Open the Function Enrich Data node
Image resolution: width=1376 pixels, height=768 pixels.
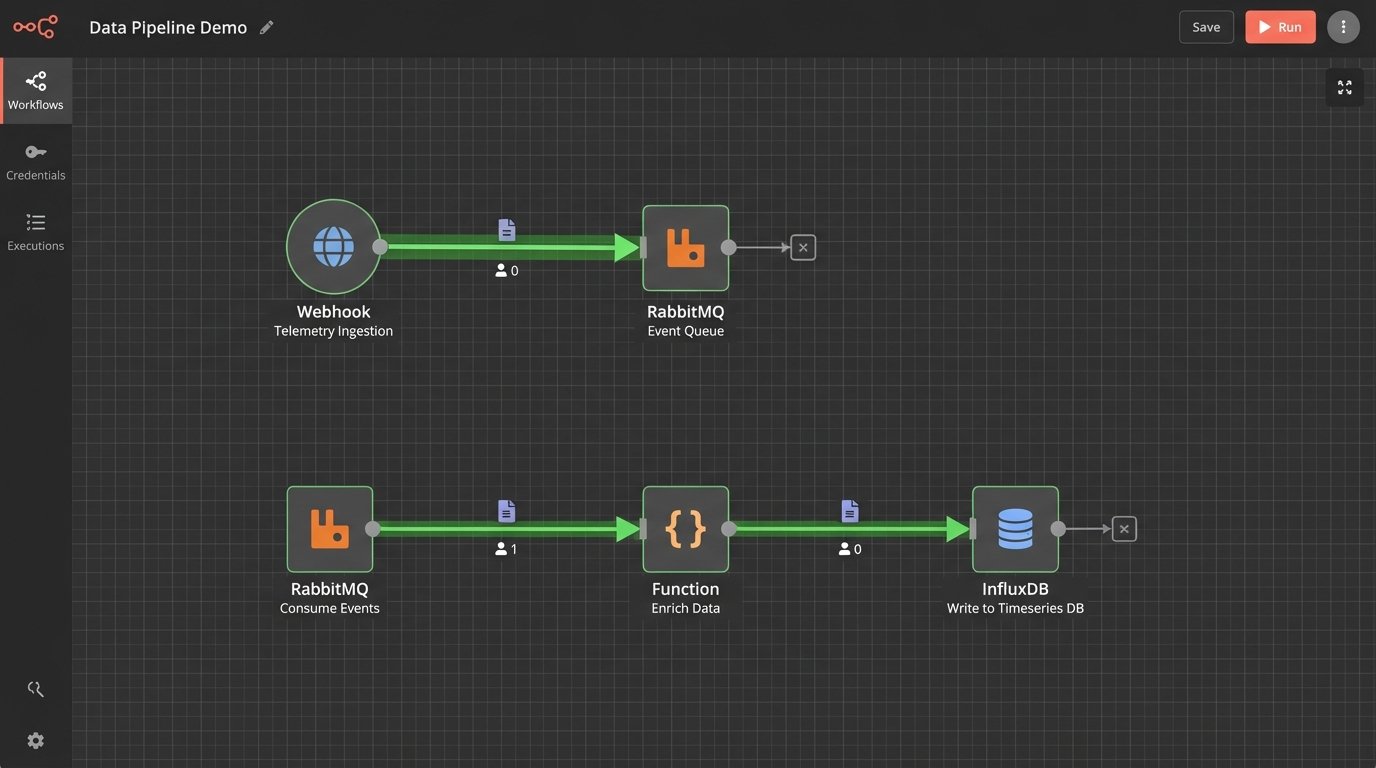tap(685, 529)
